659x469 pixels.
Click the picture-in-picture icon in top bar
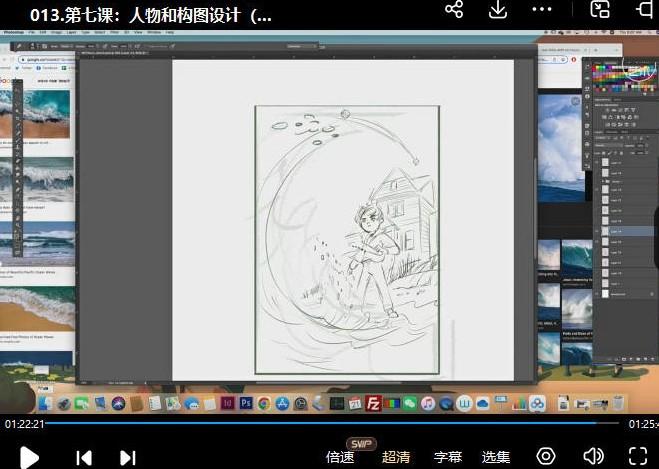tap(600, 10)
